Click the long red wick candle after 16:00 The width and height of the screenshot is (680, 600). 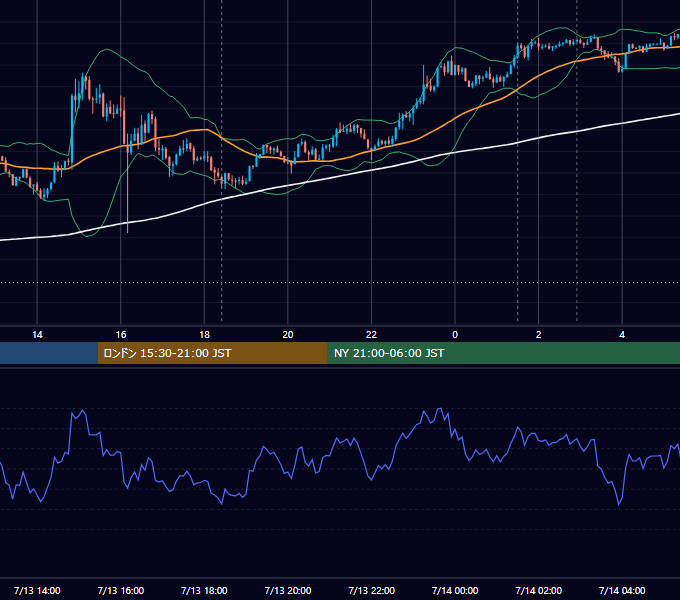(128, 186)
